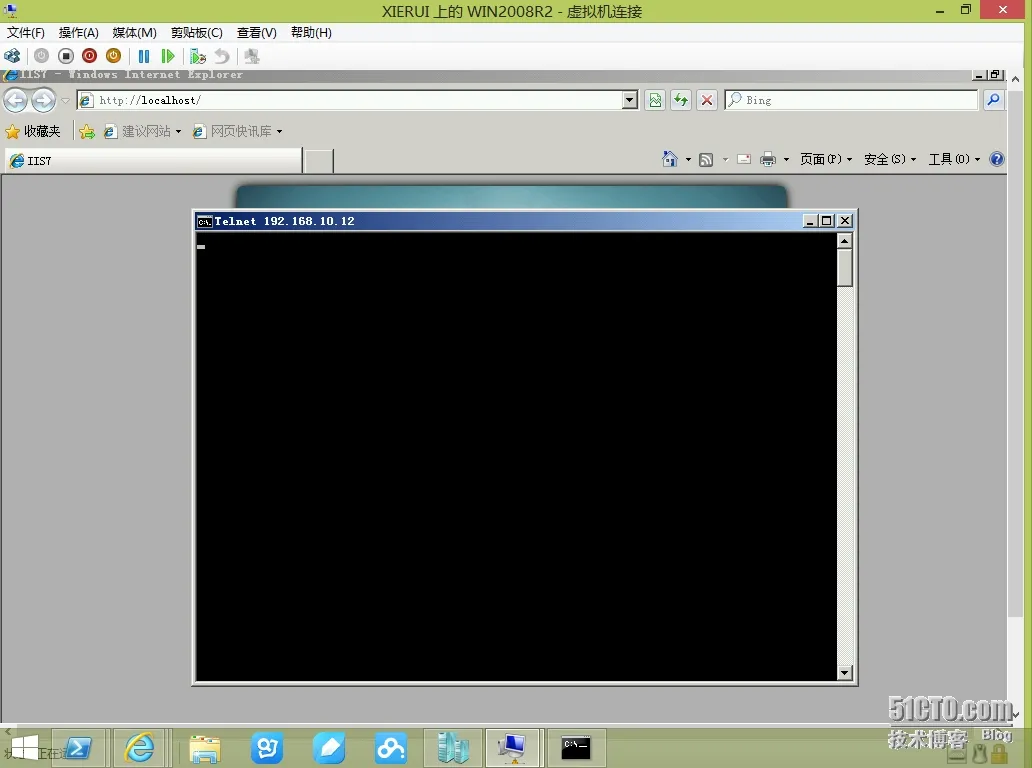
Task: Open File Explorer from the taskbar
Action: click(205, 748)
